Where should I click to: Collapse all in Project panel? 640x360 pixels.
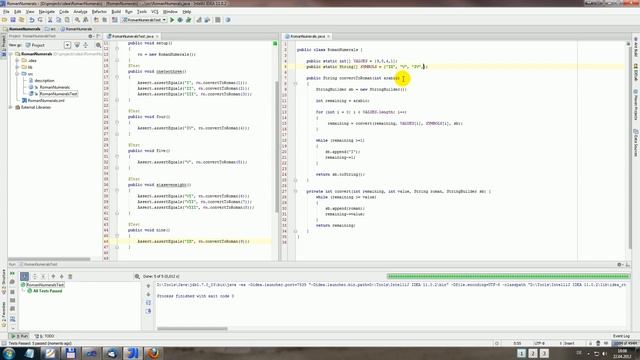click(86, 45)
